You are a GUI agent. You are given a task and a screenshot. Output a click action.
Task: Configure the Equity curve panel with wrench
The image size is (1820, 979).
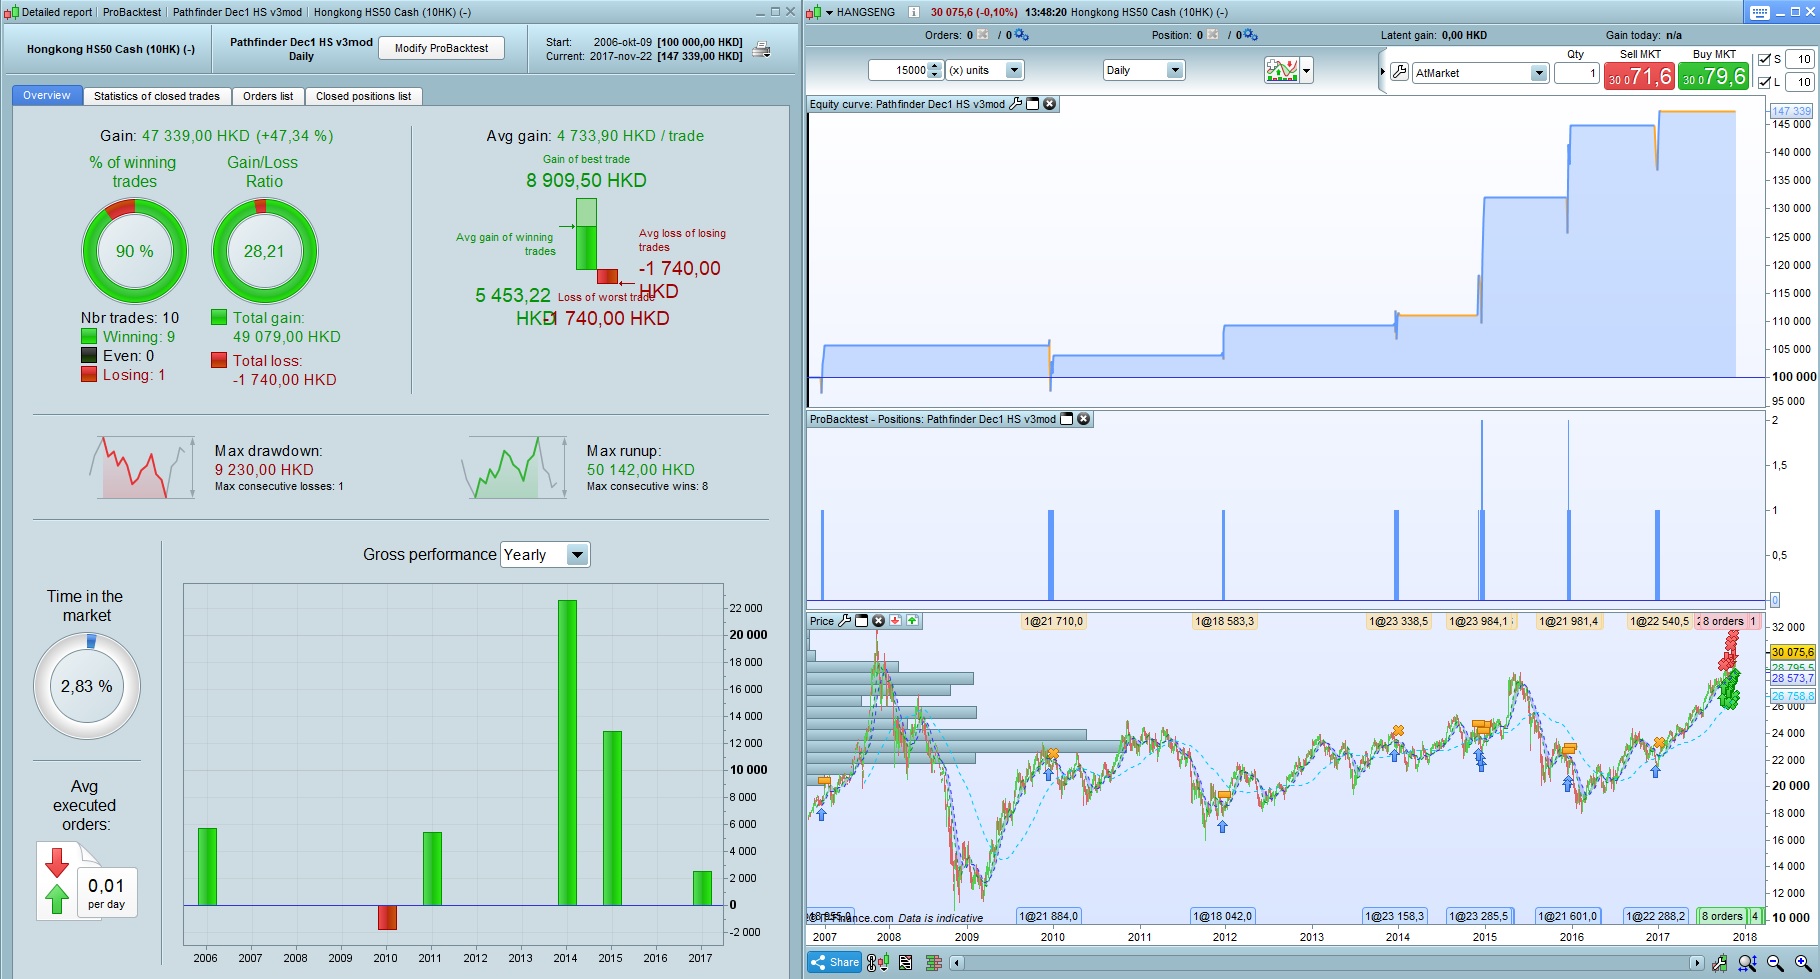[x=1016, y=104]
